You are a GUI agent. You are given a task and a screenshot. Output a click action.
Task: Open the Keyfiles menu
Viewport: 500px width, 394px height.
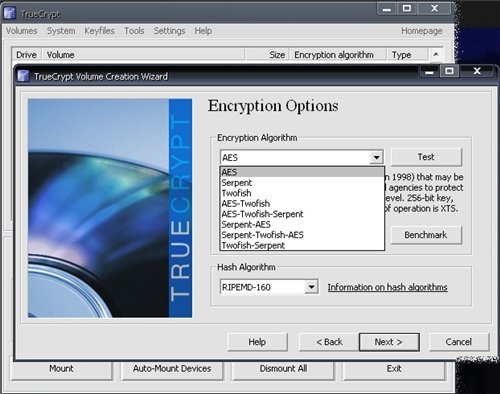tap(99, 31)
